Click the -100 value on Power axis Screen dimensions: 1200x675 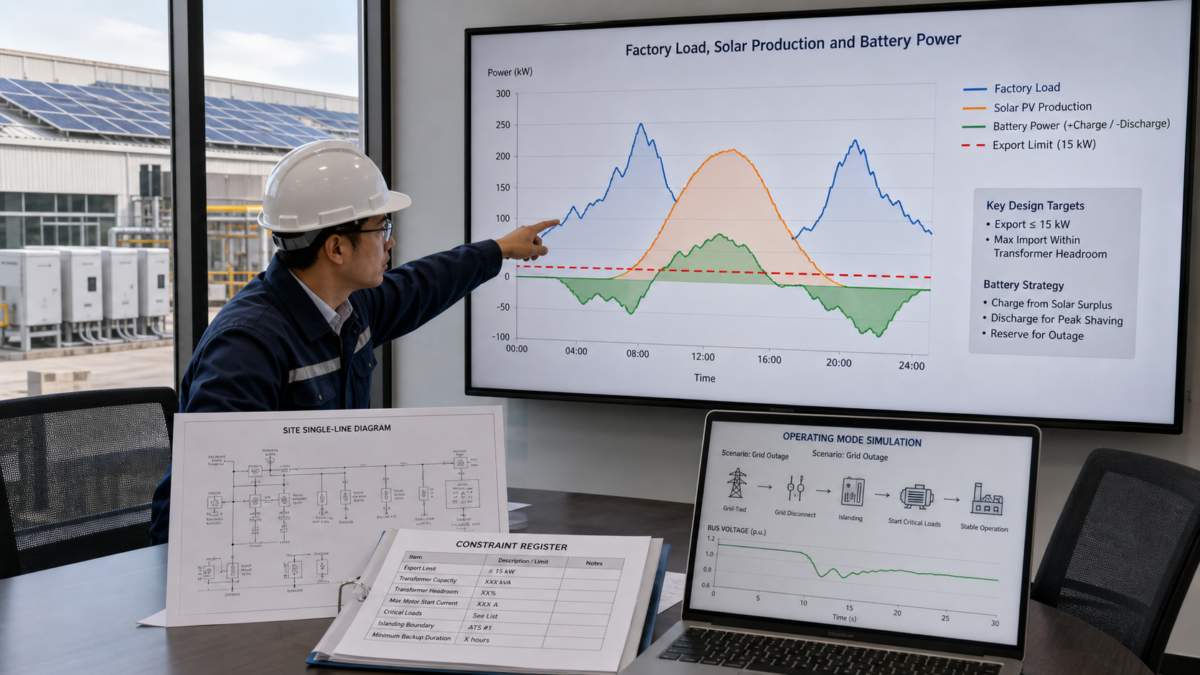point(500,336)
